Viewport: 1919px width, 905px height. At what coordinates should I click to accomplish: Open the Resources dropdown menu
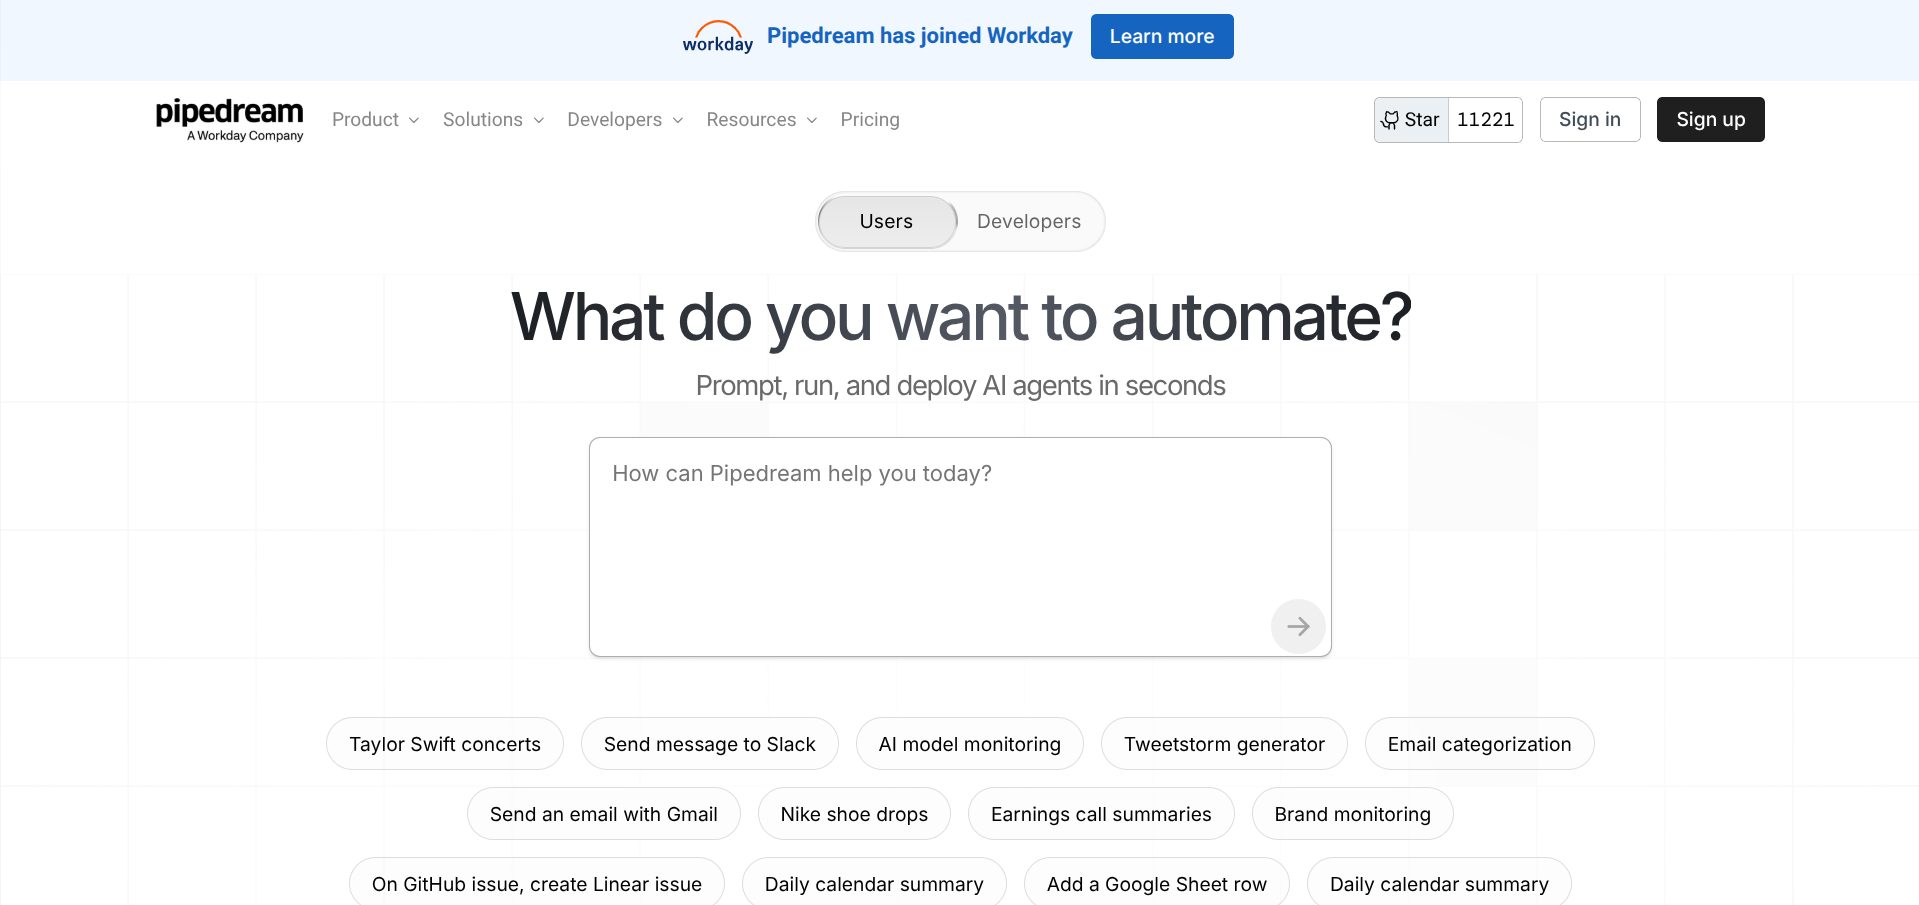[761, 120]
